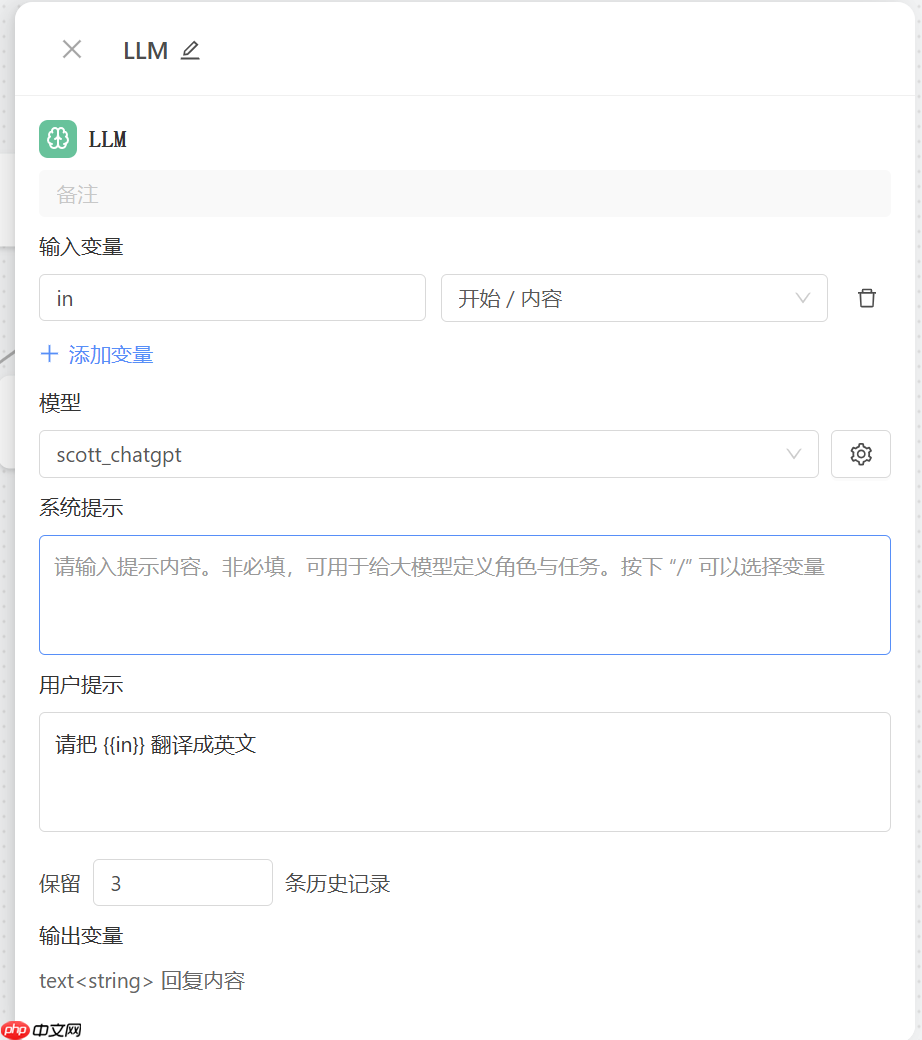This screenshot has width=922, height=1040.
Task: Click the pencil icon to rename the LLM node
Action: coord(190,50)
